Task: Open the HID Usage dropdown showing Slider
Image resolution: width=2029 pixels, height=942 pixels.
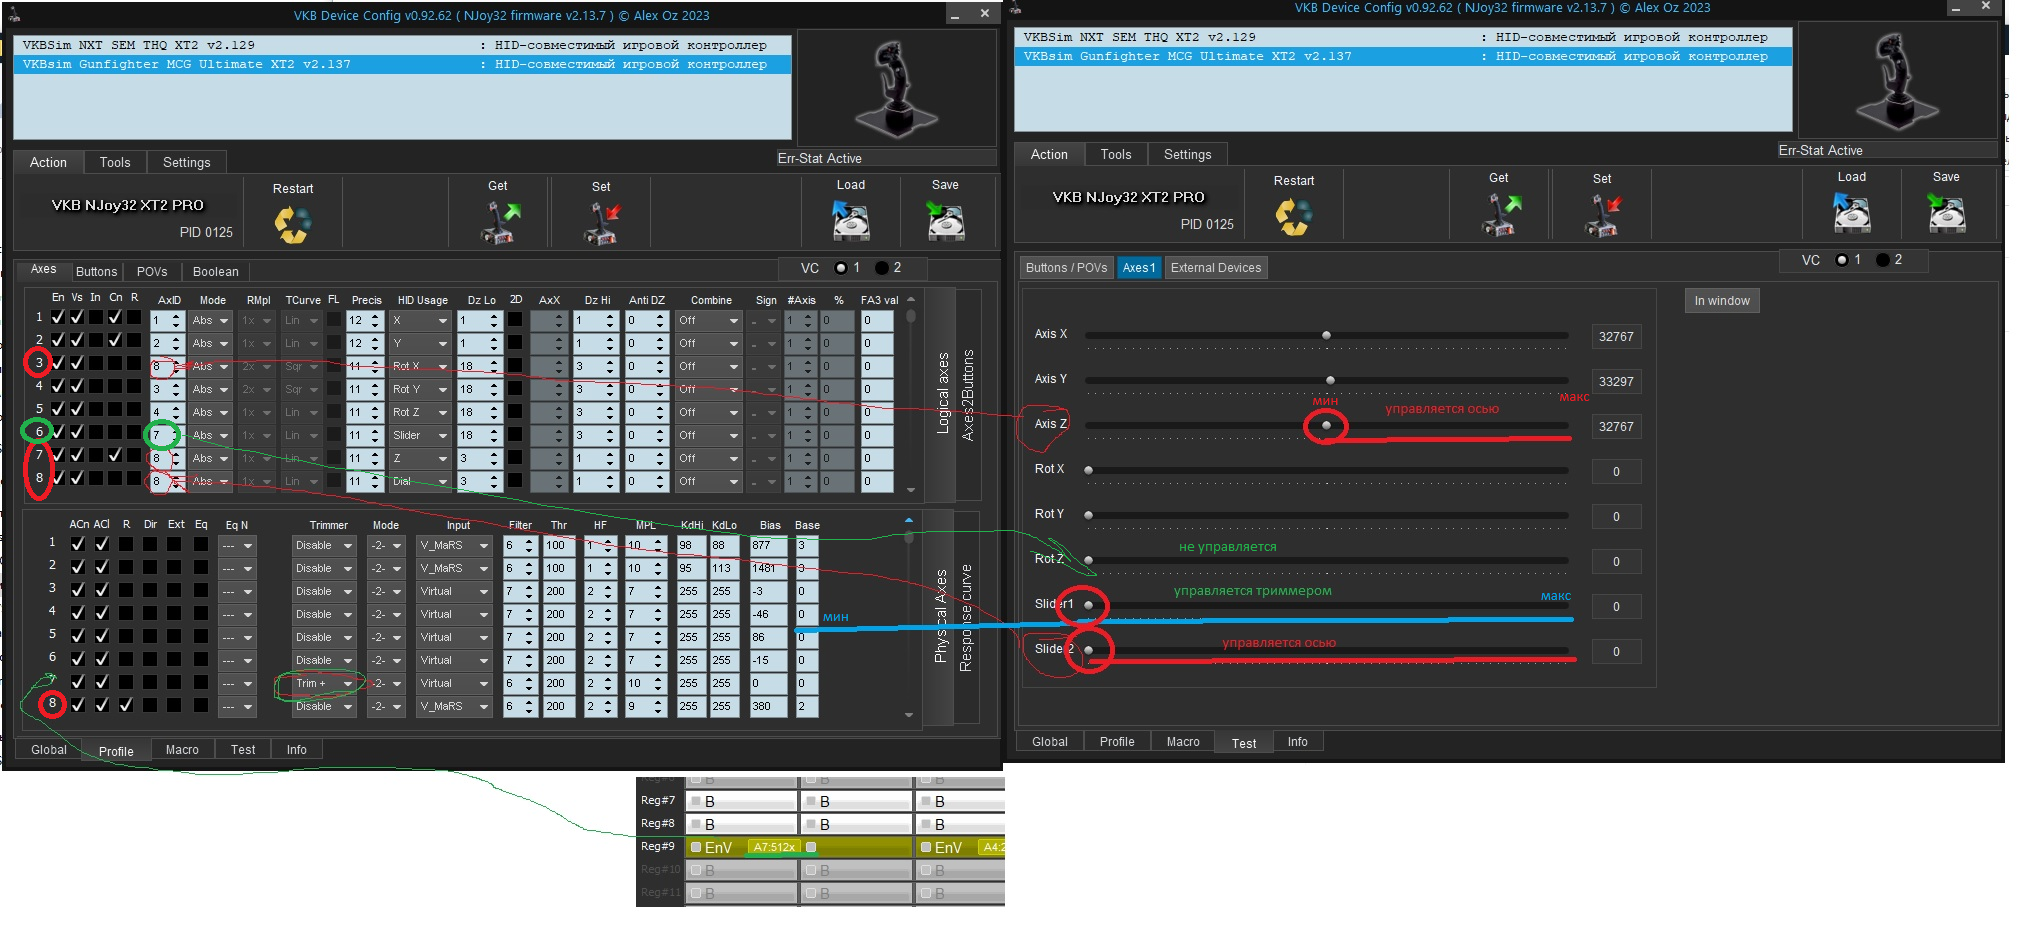Action: pos(420,435)
